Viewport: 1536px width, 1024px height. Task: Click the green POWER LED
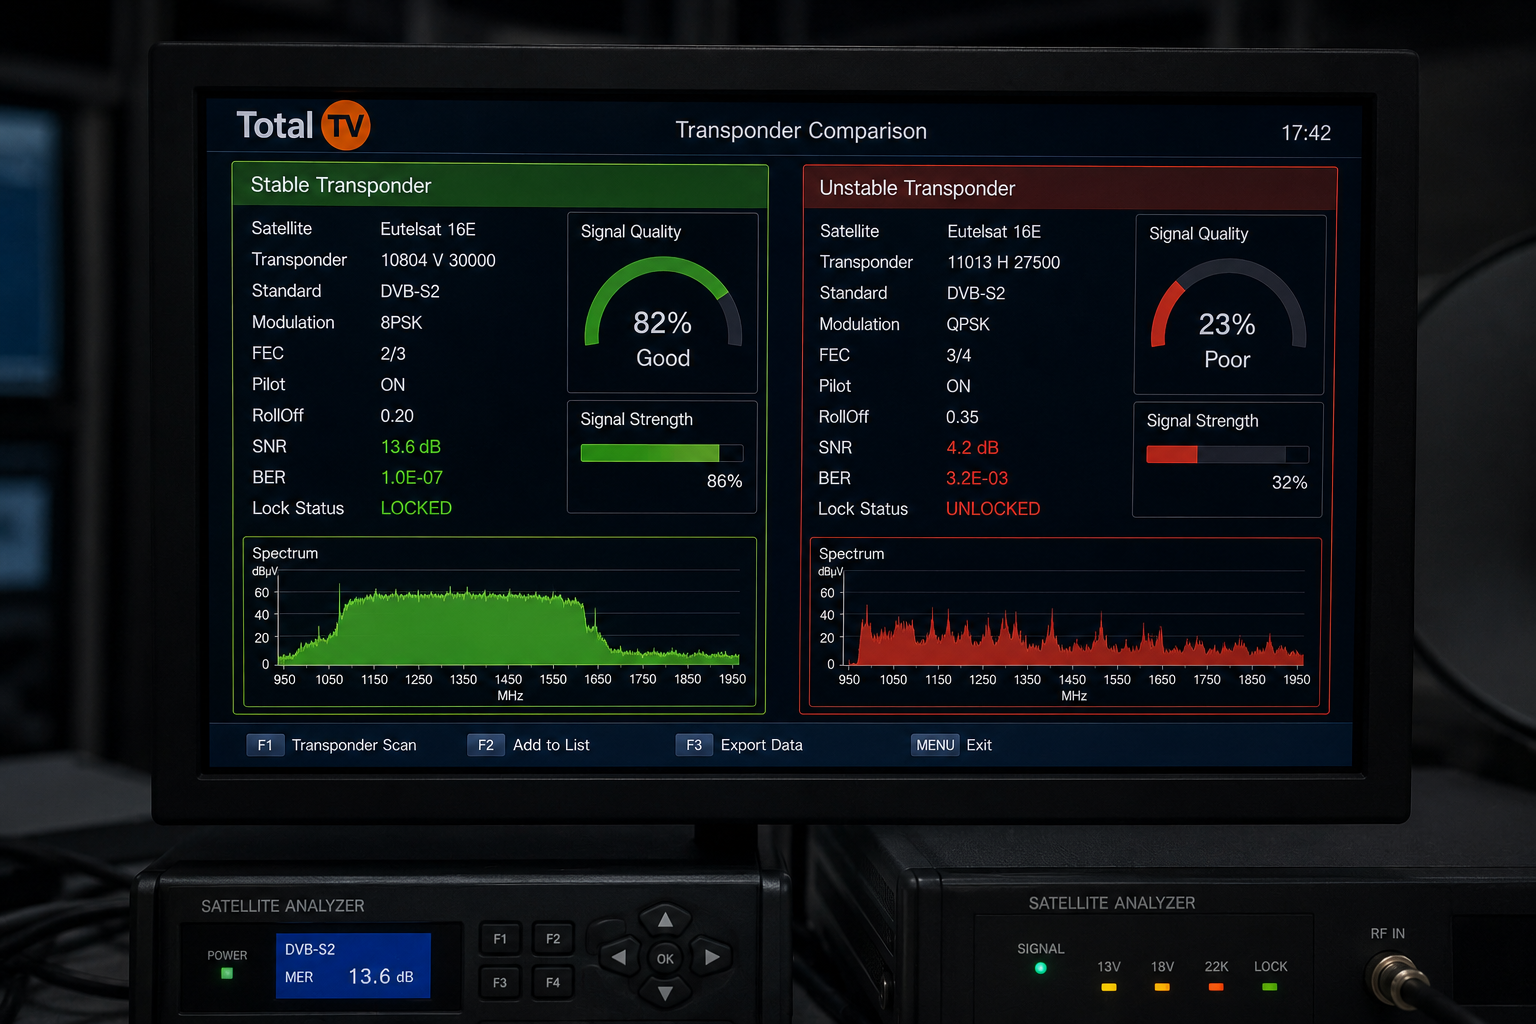(227, 973)
